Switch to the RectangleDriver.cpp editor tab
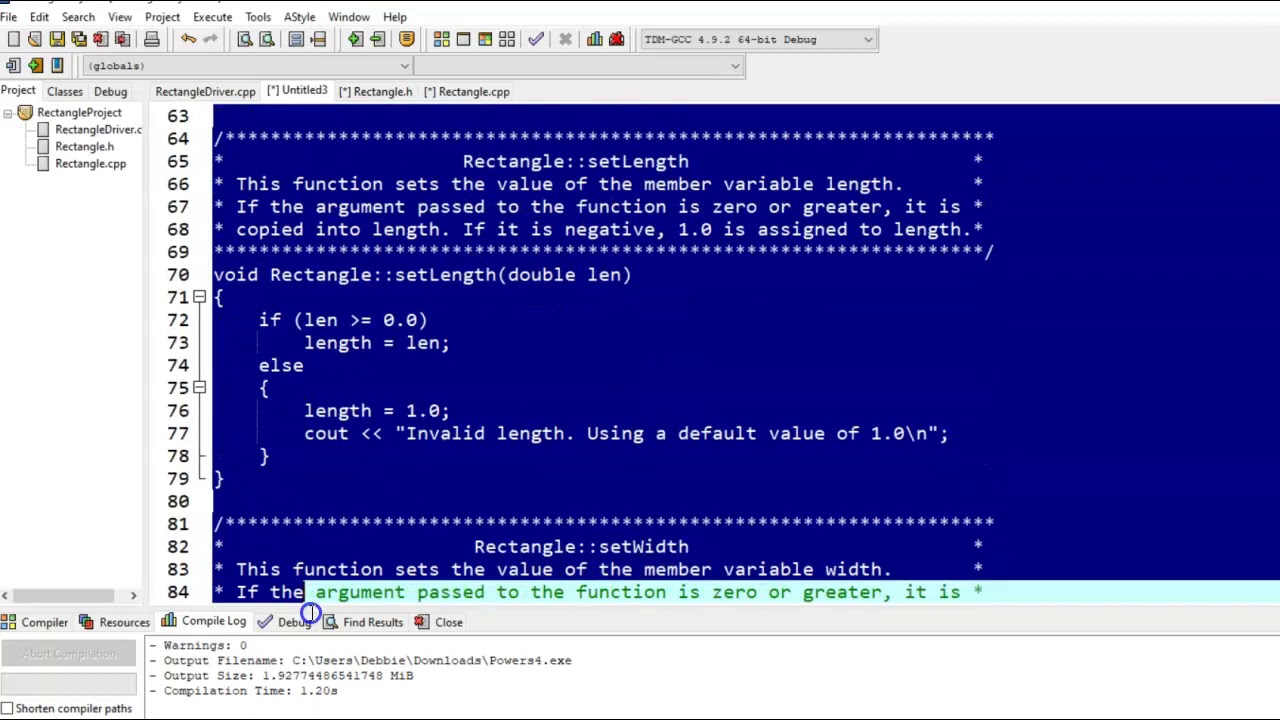Screen dimensions: 1280x720 click(x=205, y=91)
